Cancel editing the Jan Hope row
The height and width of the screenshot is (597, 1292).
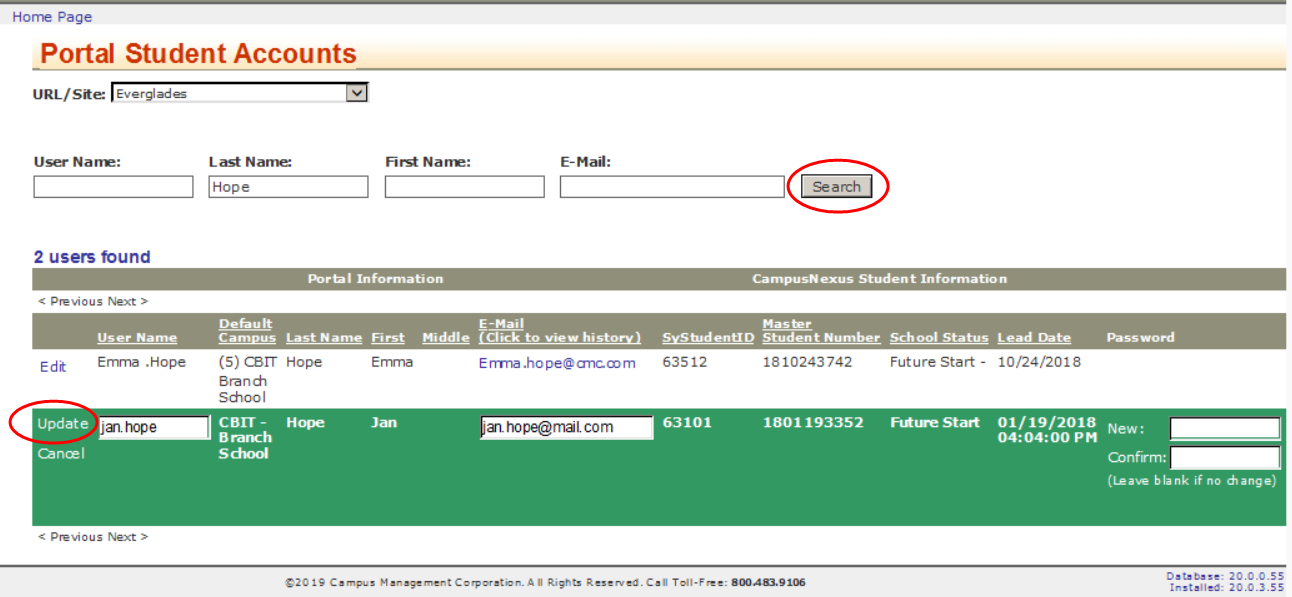point(61,454)
